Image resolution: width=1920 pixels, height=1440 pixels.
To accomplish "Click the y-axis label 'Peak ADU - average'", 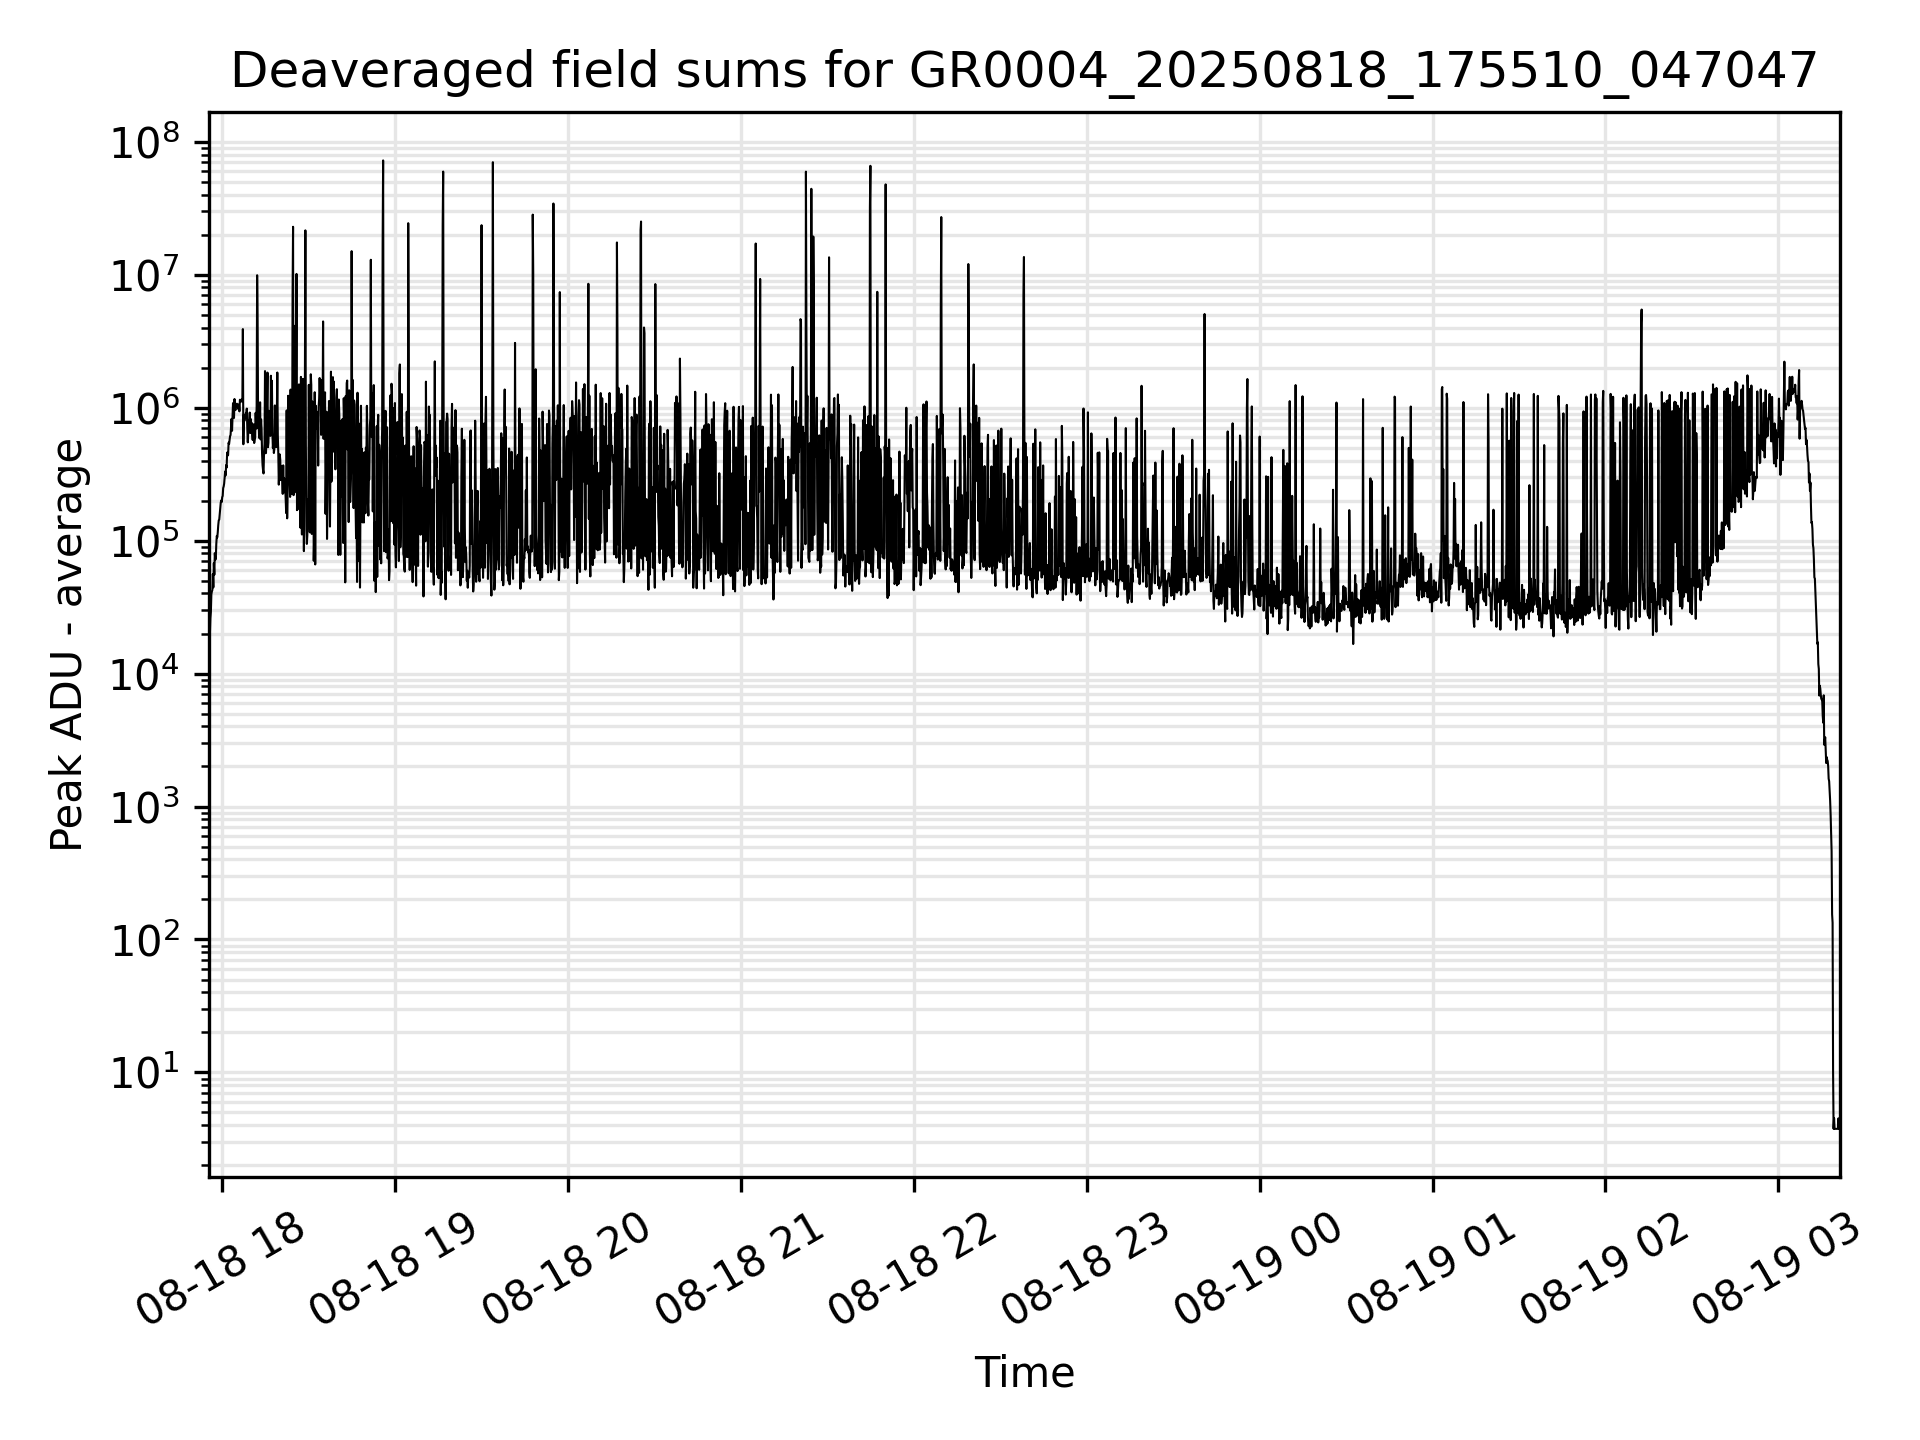I will click(x=67, y=645).
